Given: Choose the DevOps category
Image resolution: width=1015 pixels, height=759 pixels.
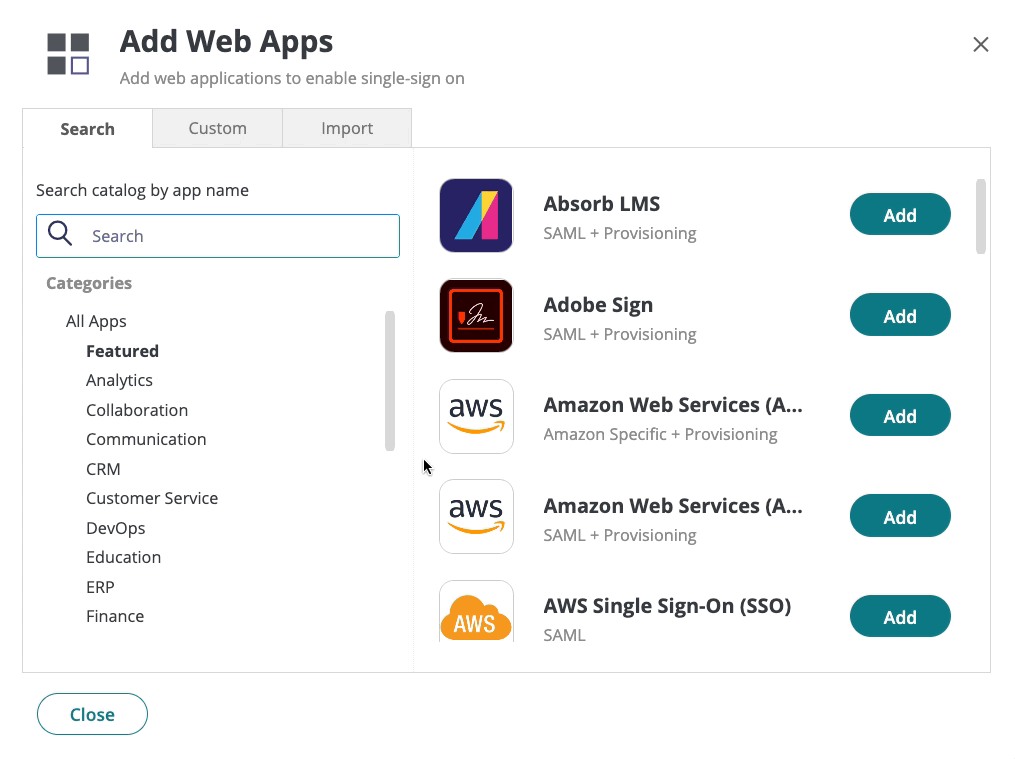Looking at the screenshot, I should coord(115,528).
